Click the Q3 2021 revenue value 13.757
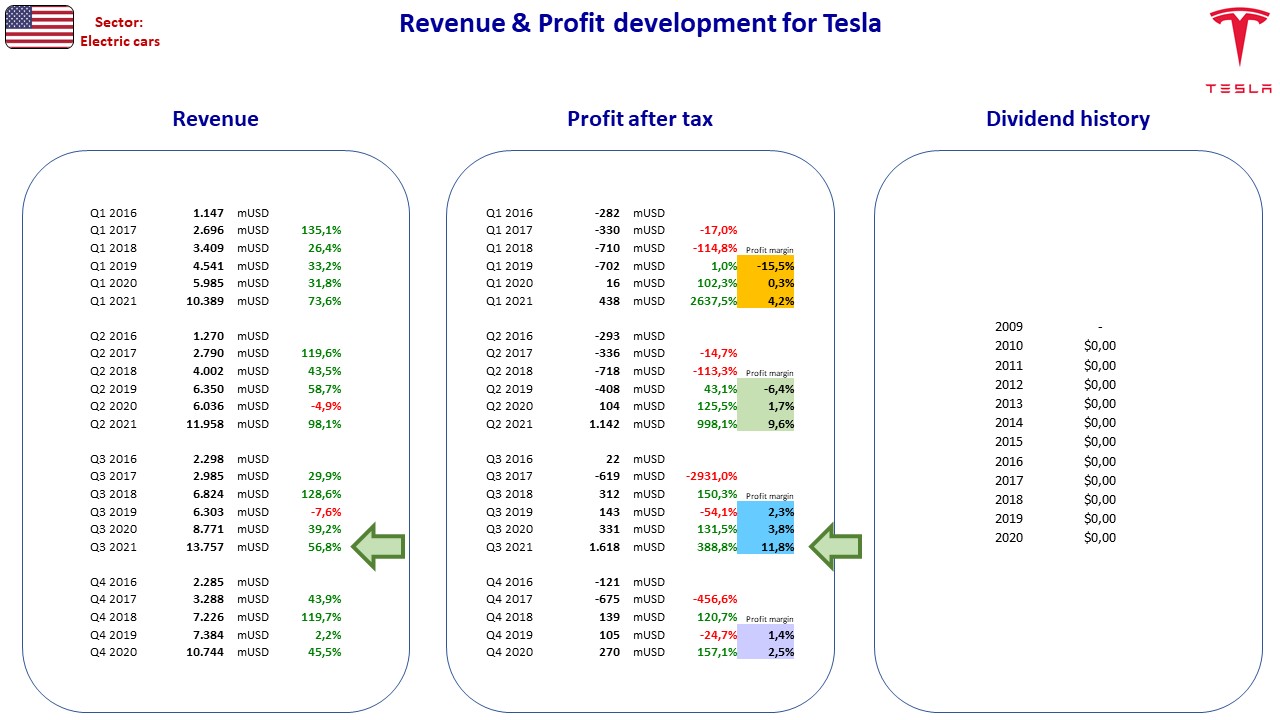This screenshot has height=720, width=1280. (x=204, y=547)
